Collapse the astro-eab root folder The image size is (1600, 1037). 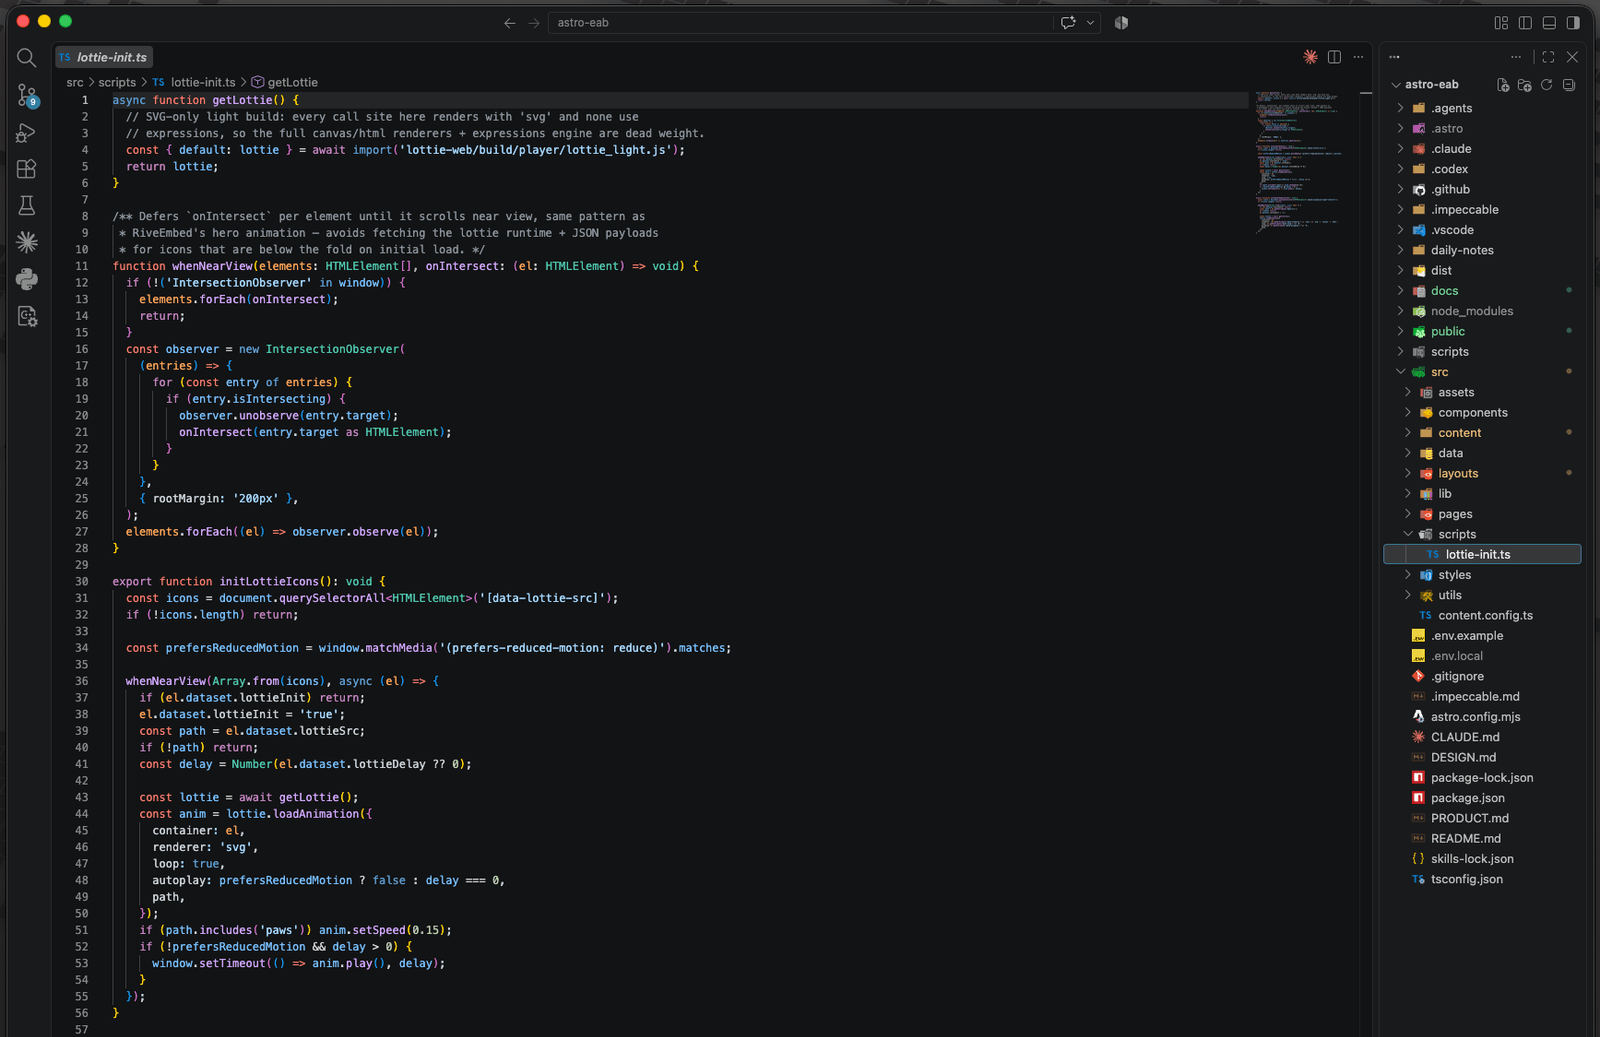[x=1396, y=85]
